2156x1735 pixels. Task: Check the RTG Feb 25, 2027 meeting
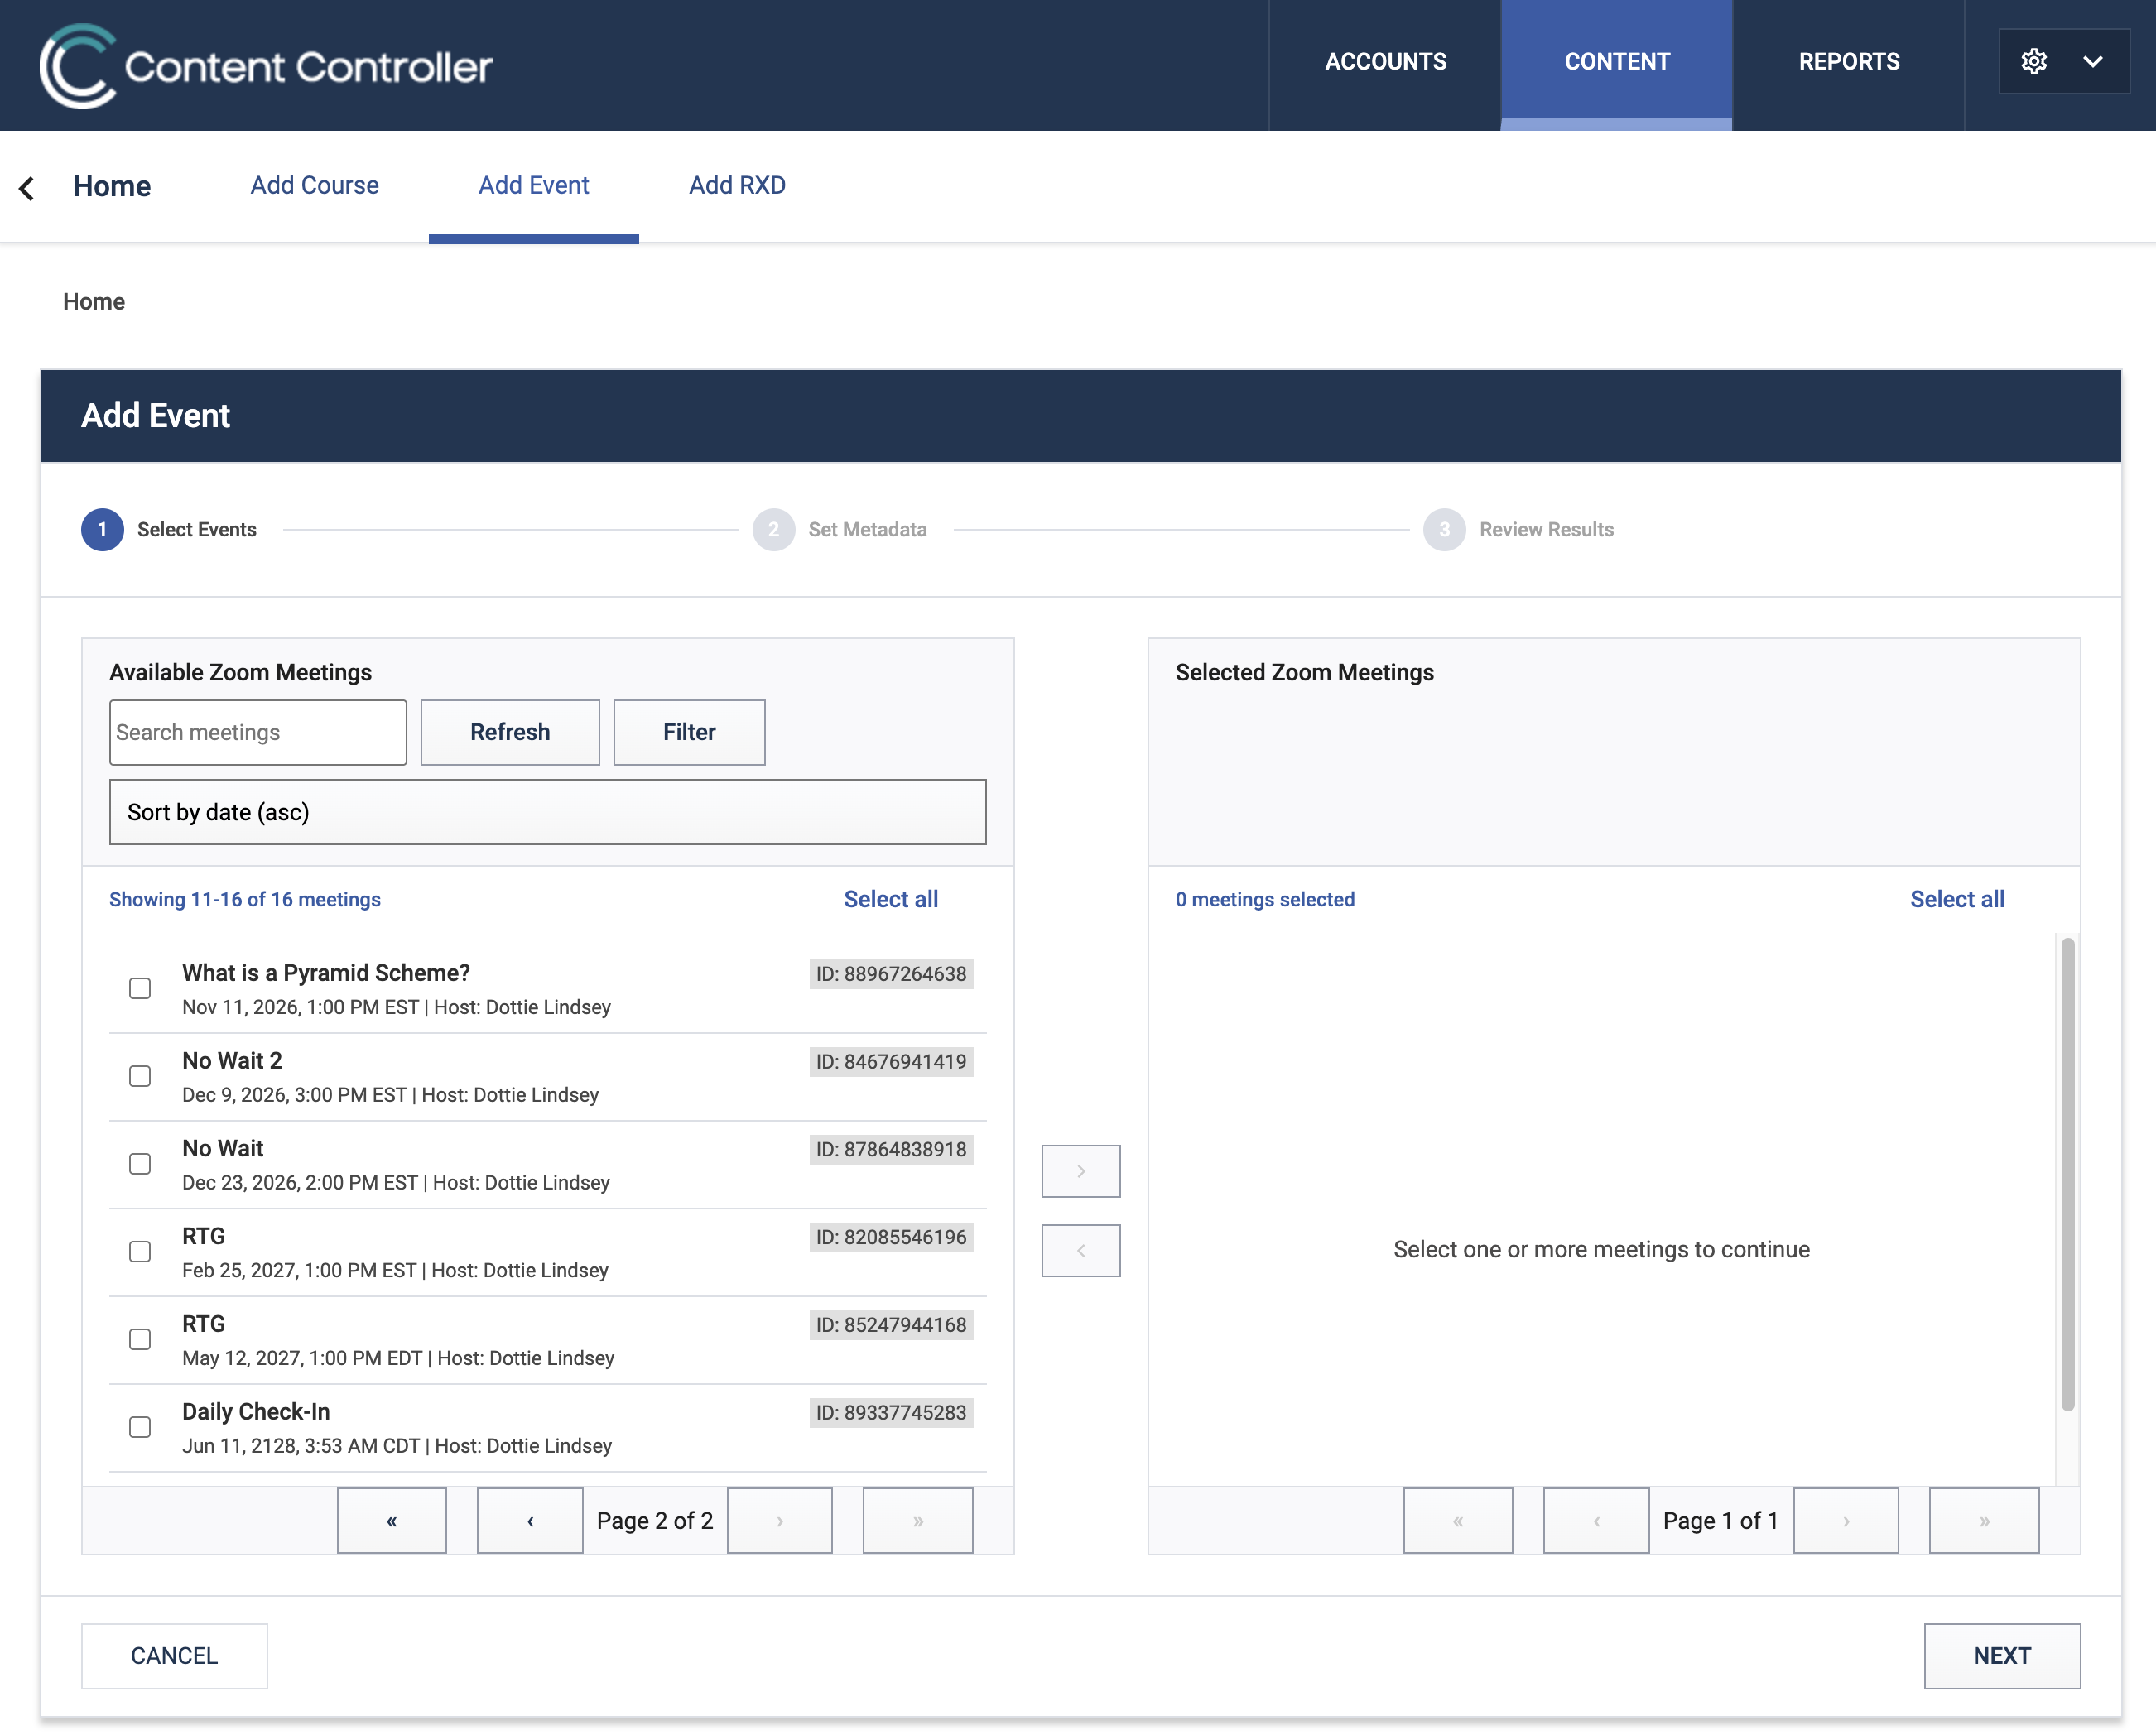coord(140,1252)
